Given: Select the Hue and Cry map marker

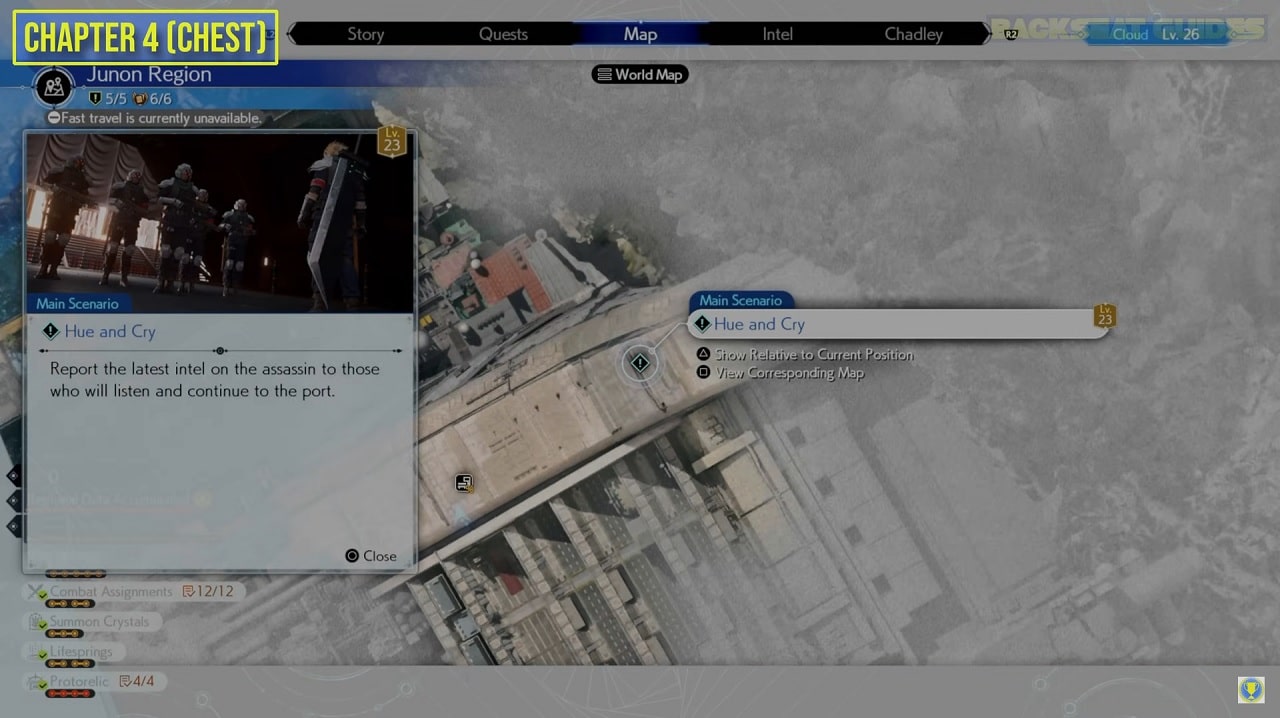Looking at the screenshot, I should 640,363.
